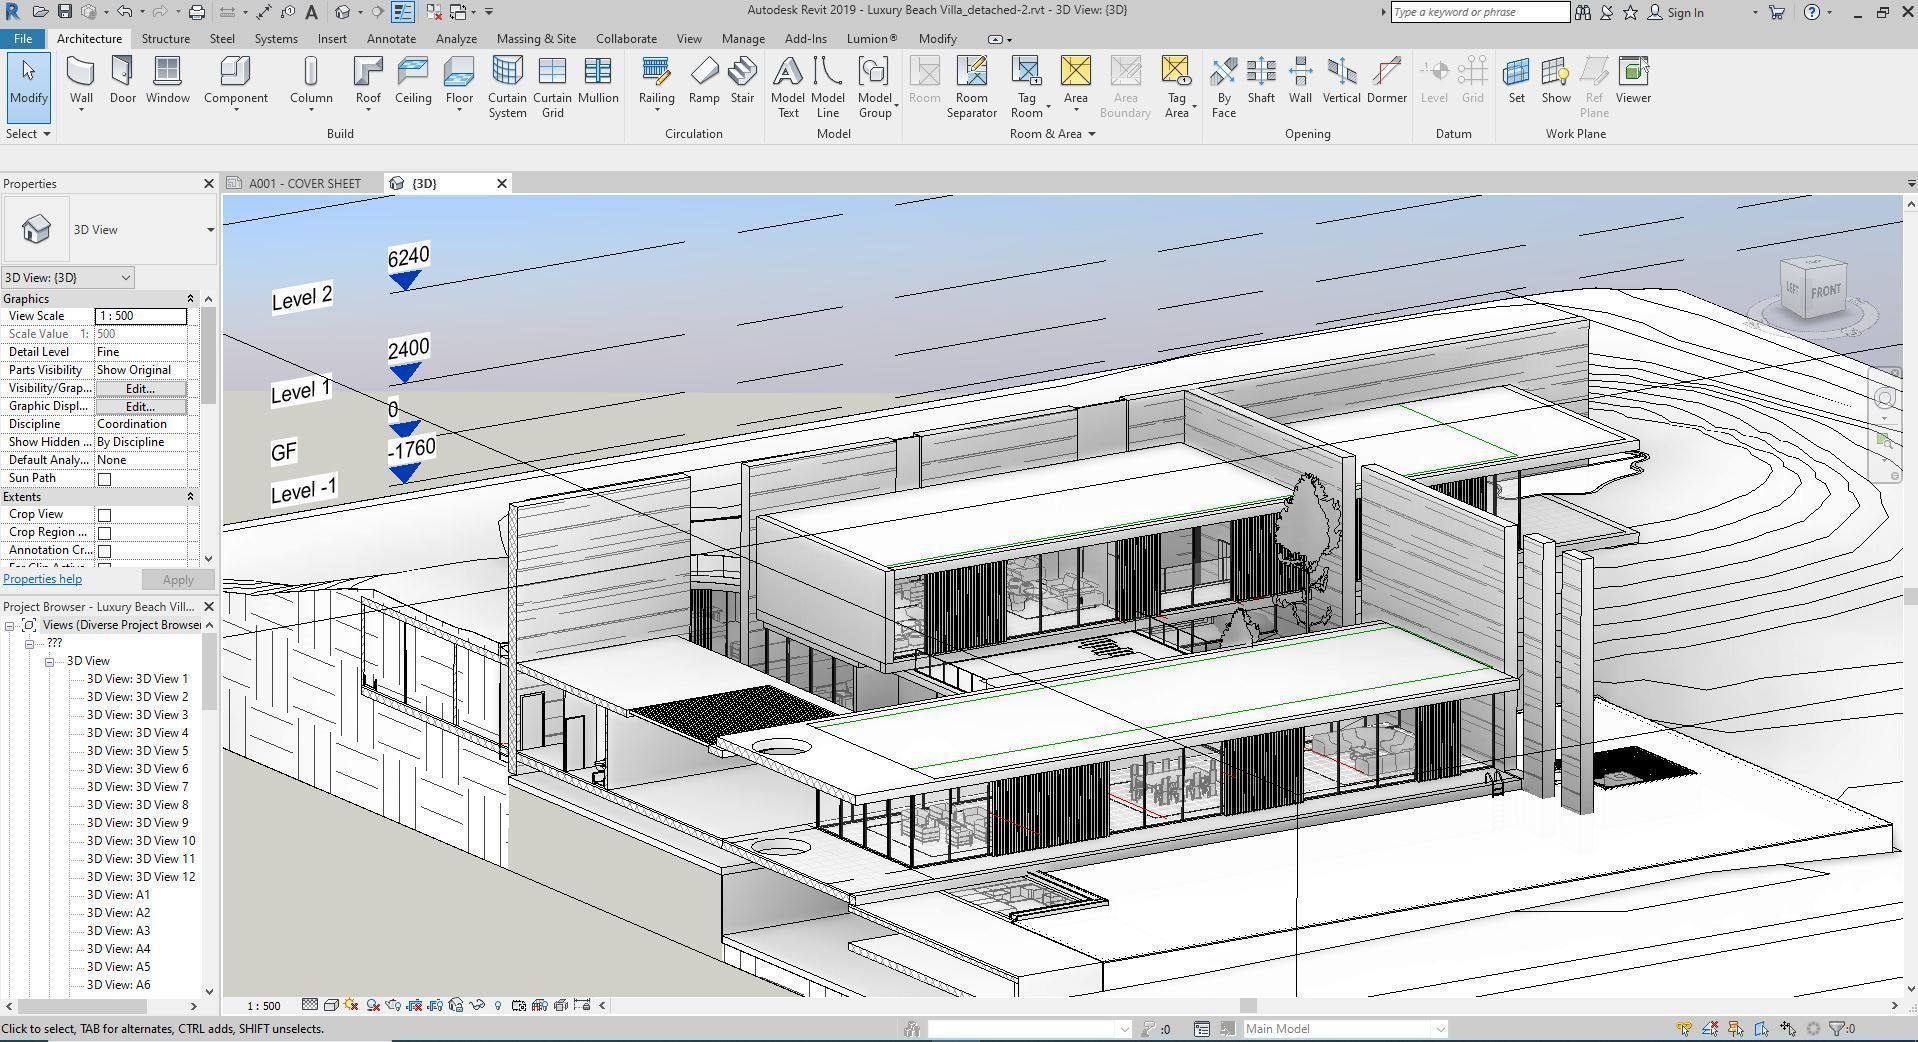Switch to the A001 - COVER SHEET tab

pyautogui.click(x=304, y=184)
